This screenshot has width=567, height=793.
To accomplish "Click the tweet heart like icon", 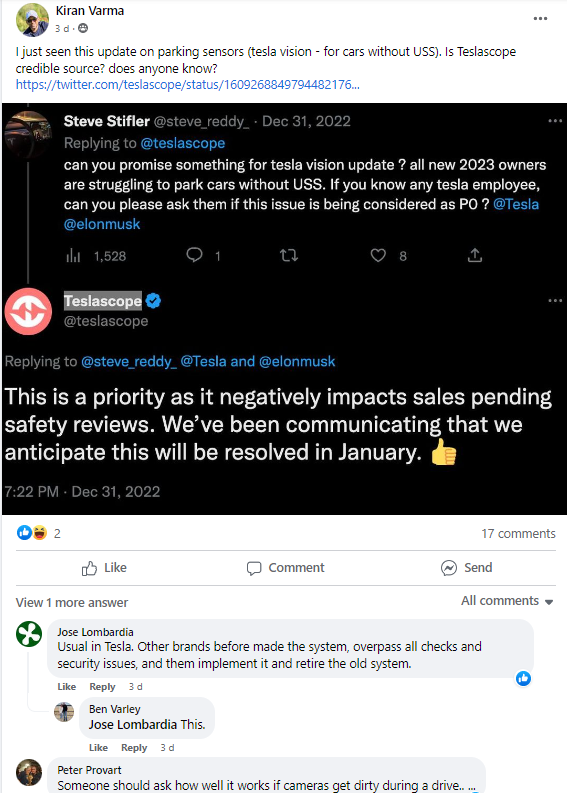I will 378,255.
